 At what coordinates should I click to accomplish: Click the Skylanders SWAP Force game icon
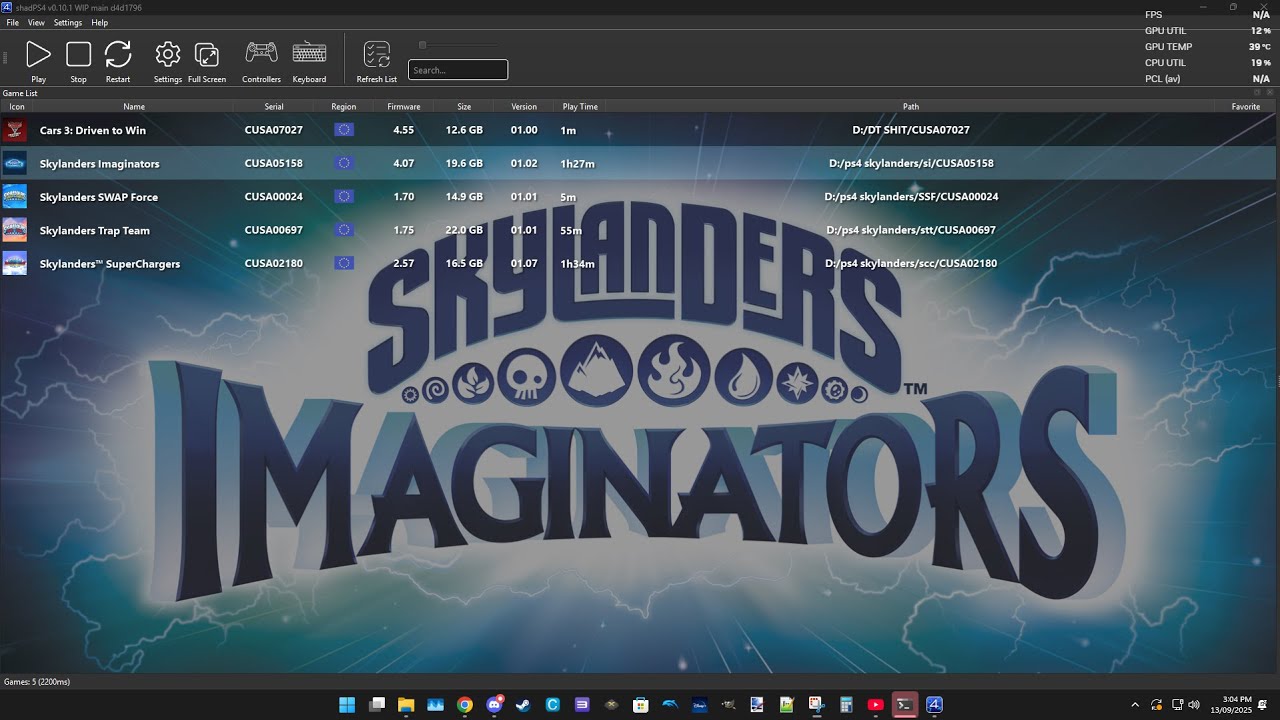[x=14, y=197]
